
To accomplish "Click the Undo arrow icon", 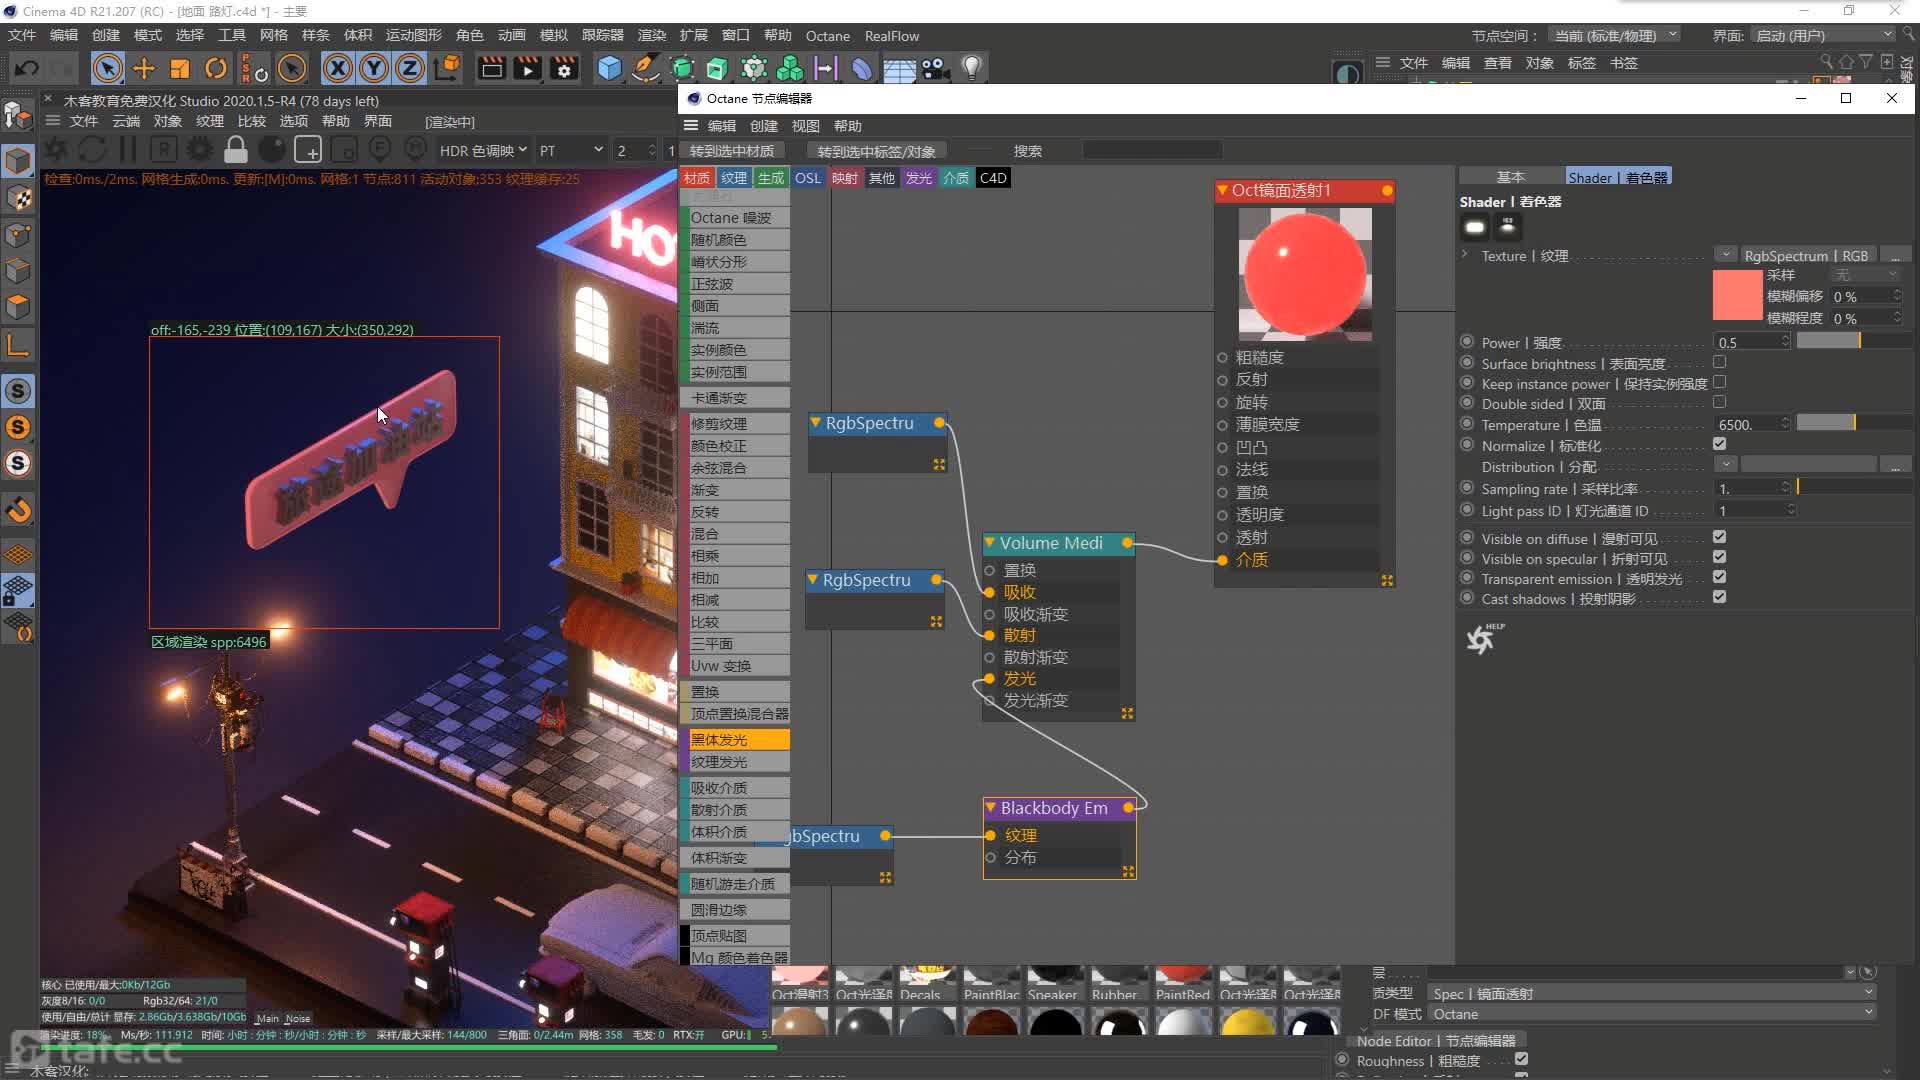I will click(x=27, y=68).
